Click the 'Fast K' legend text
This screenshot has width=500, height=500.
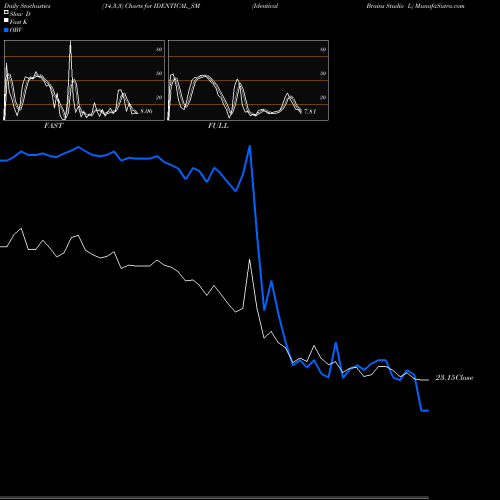click(x=19, y=22)
